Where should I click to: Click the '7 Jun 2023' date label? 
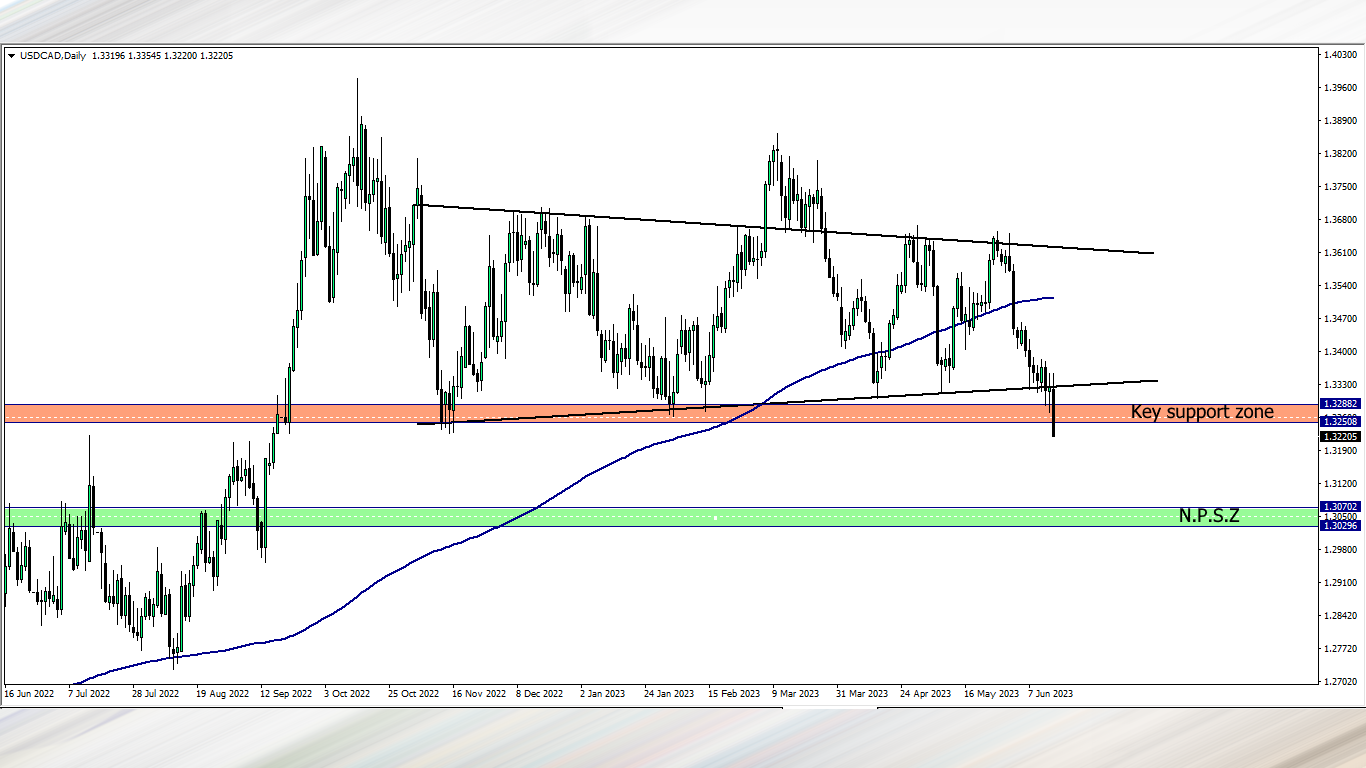1050,692
